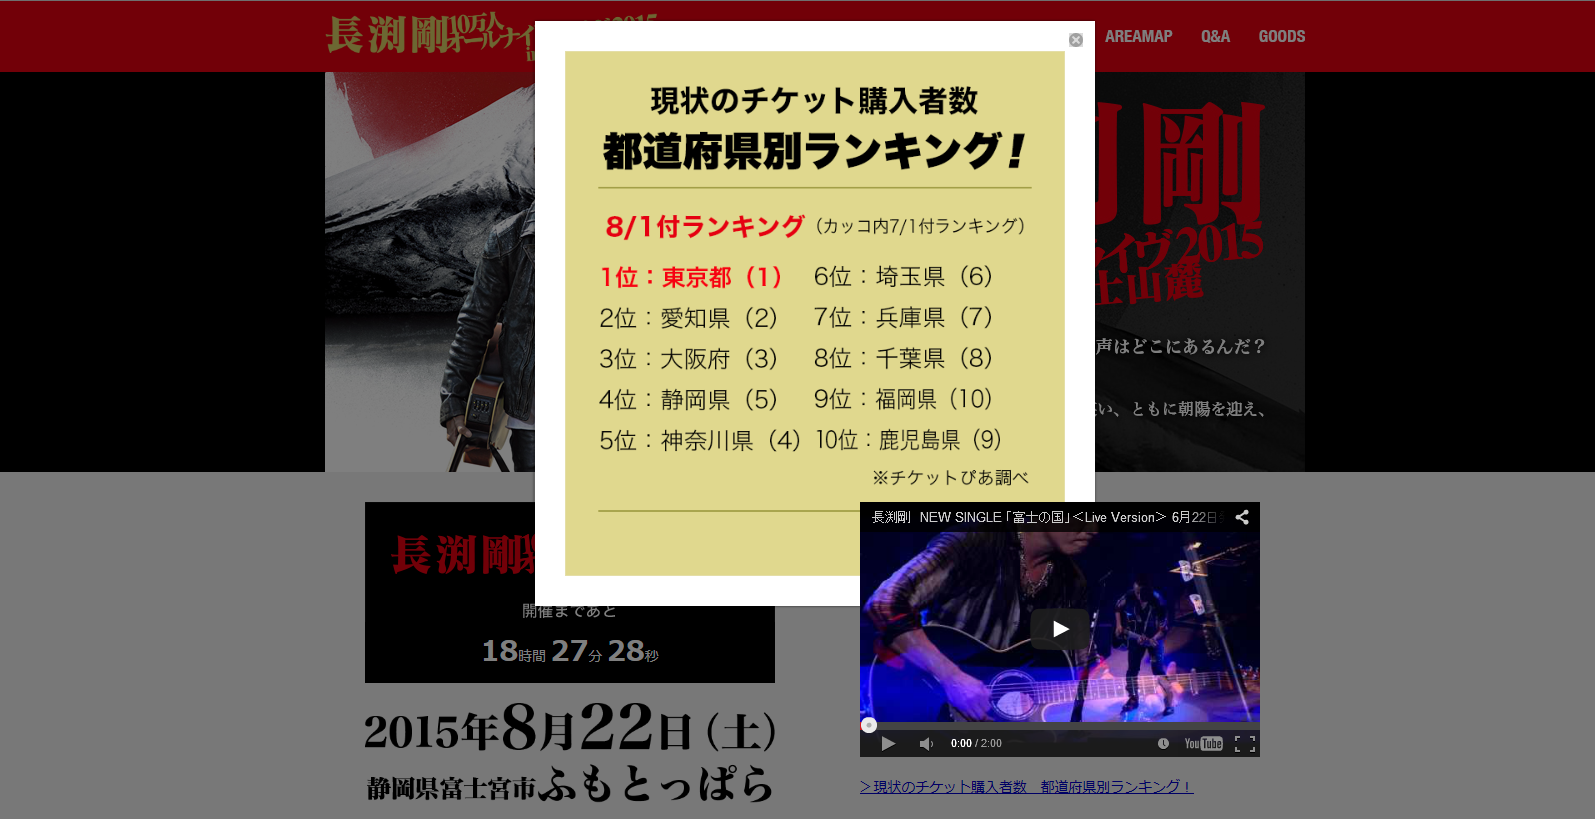Image resolution: width=1595 pixels, height=819 pixels.
Task: Click the video time display 0:00 / 2:00
Action: point(976,743)
